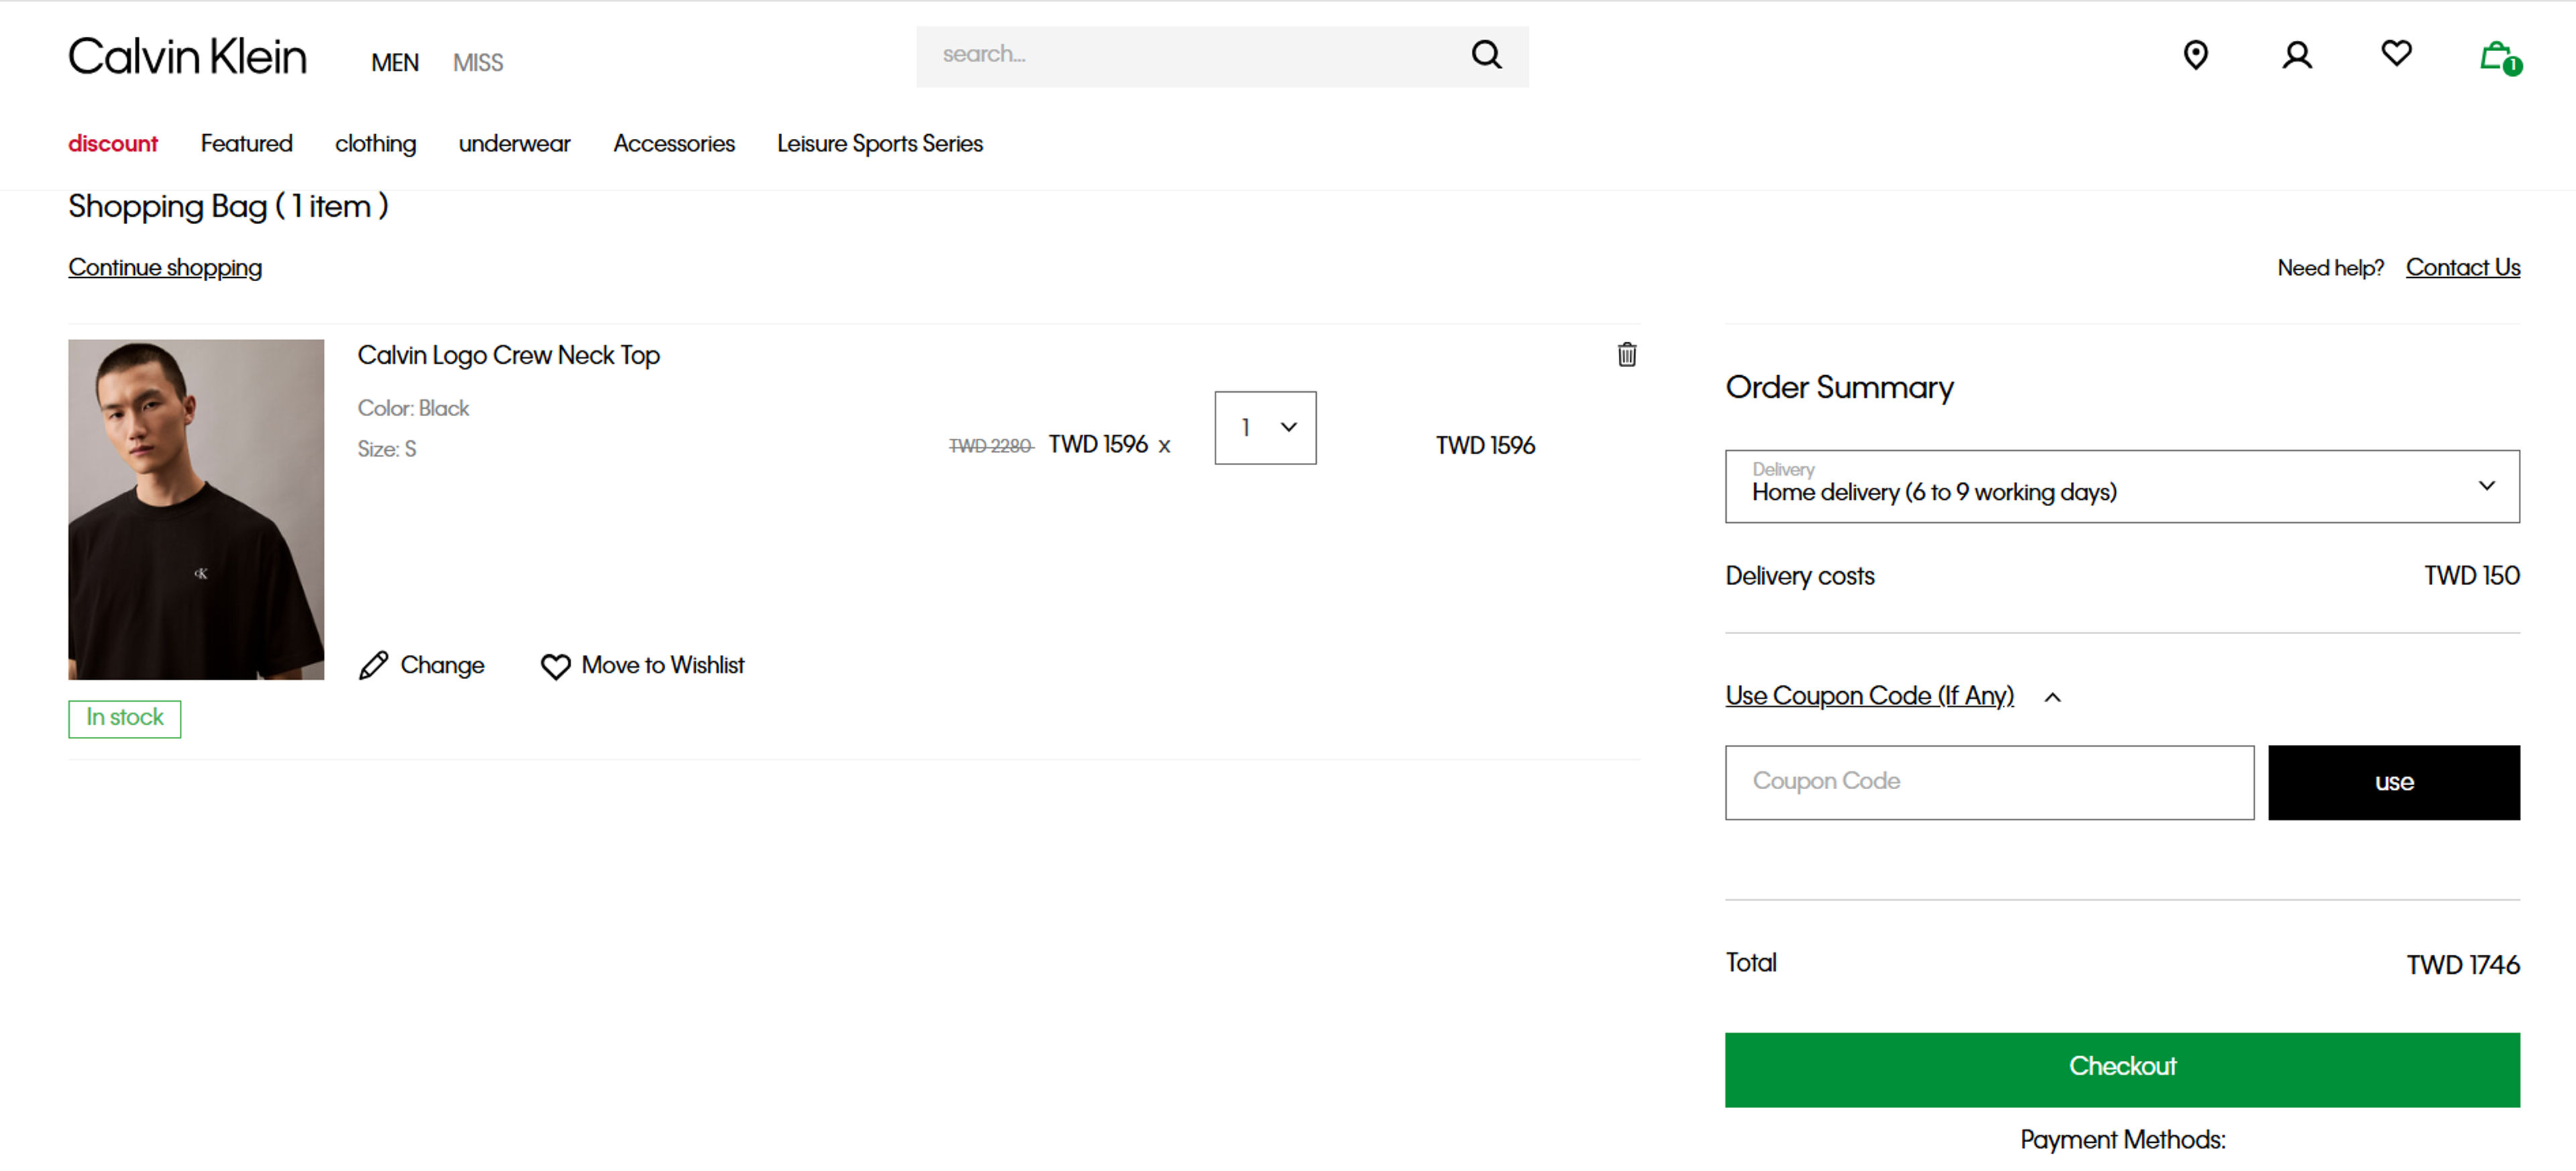This screenshot has height=1171, width=2576.
Task: Open the wishlist heart icon in header
Action: (2396, 53)
